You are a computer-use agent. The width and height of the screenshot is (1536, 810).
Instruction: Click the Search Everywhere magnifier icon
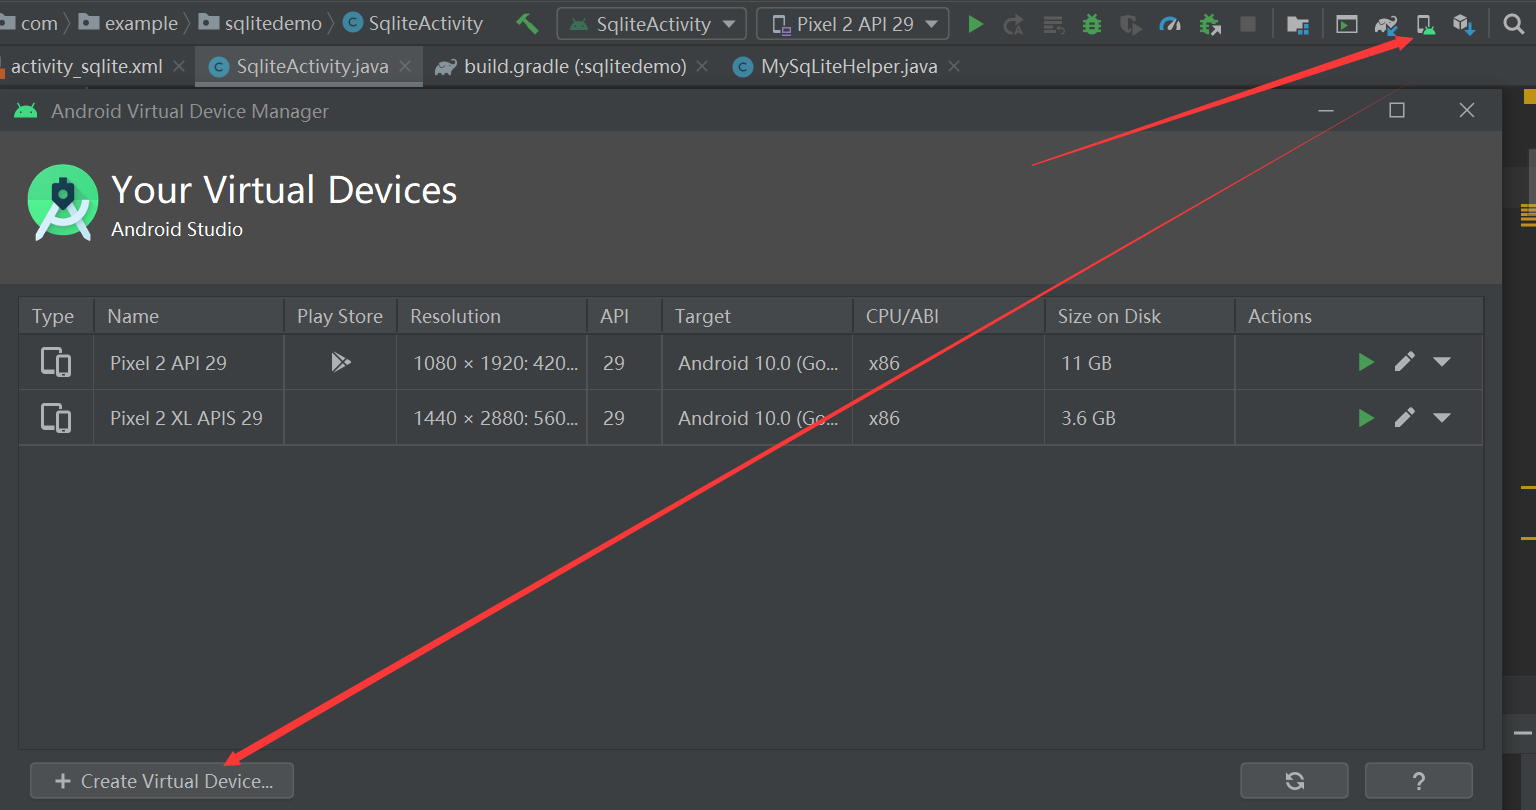tap(1514, 24)
